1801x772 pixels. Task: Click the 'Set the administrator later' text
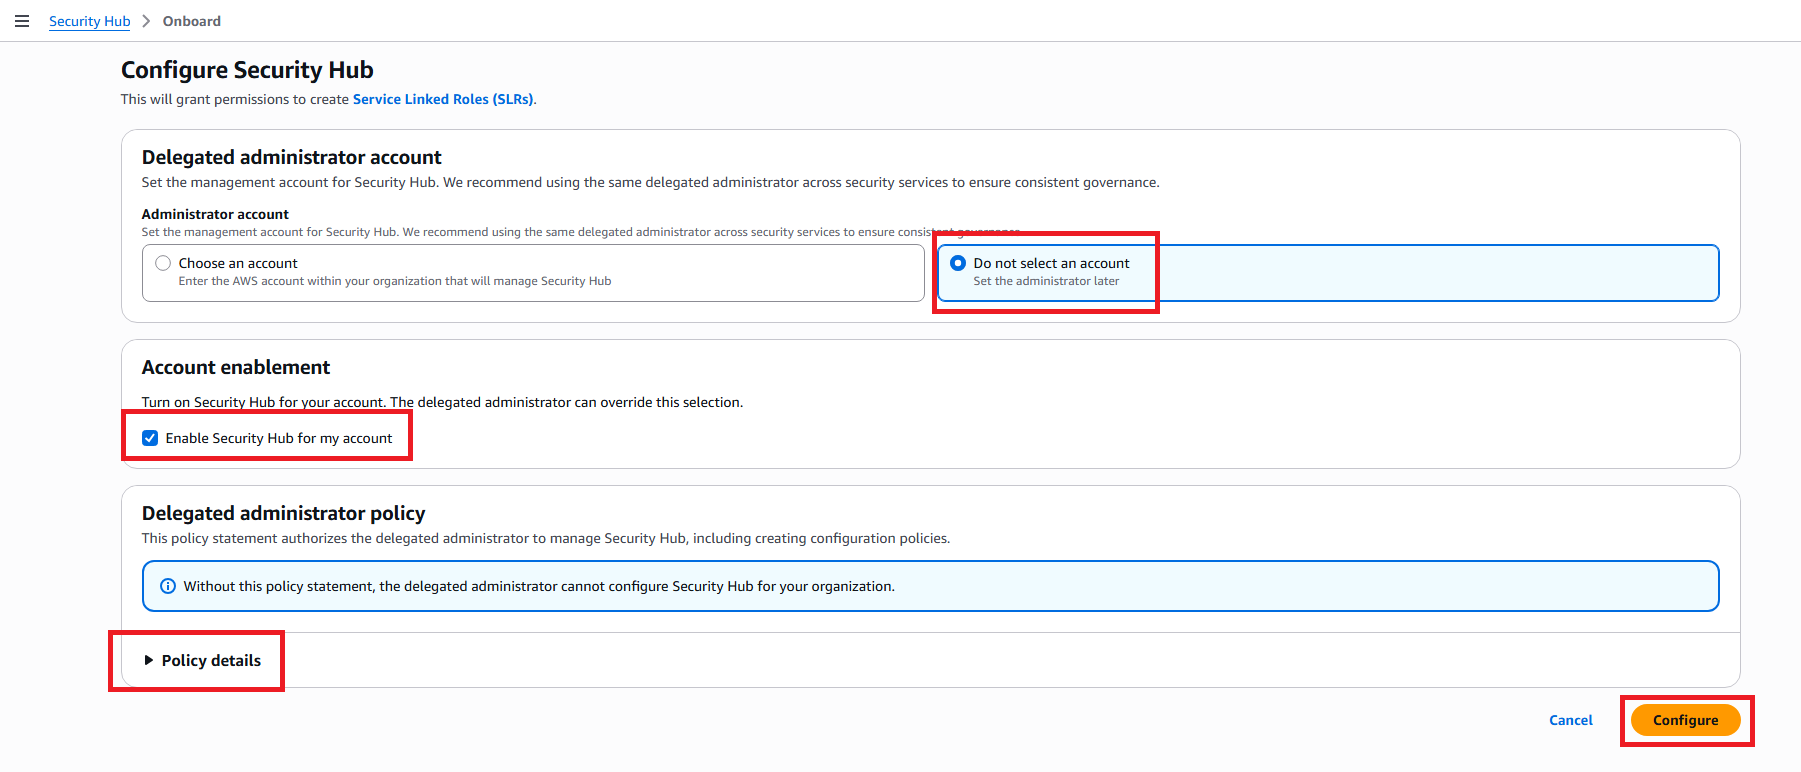pos(1046,281)
